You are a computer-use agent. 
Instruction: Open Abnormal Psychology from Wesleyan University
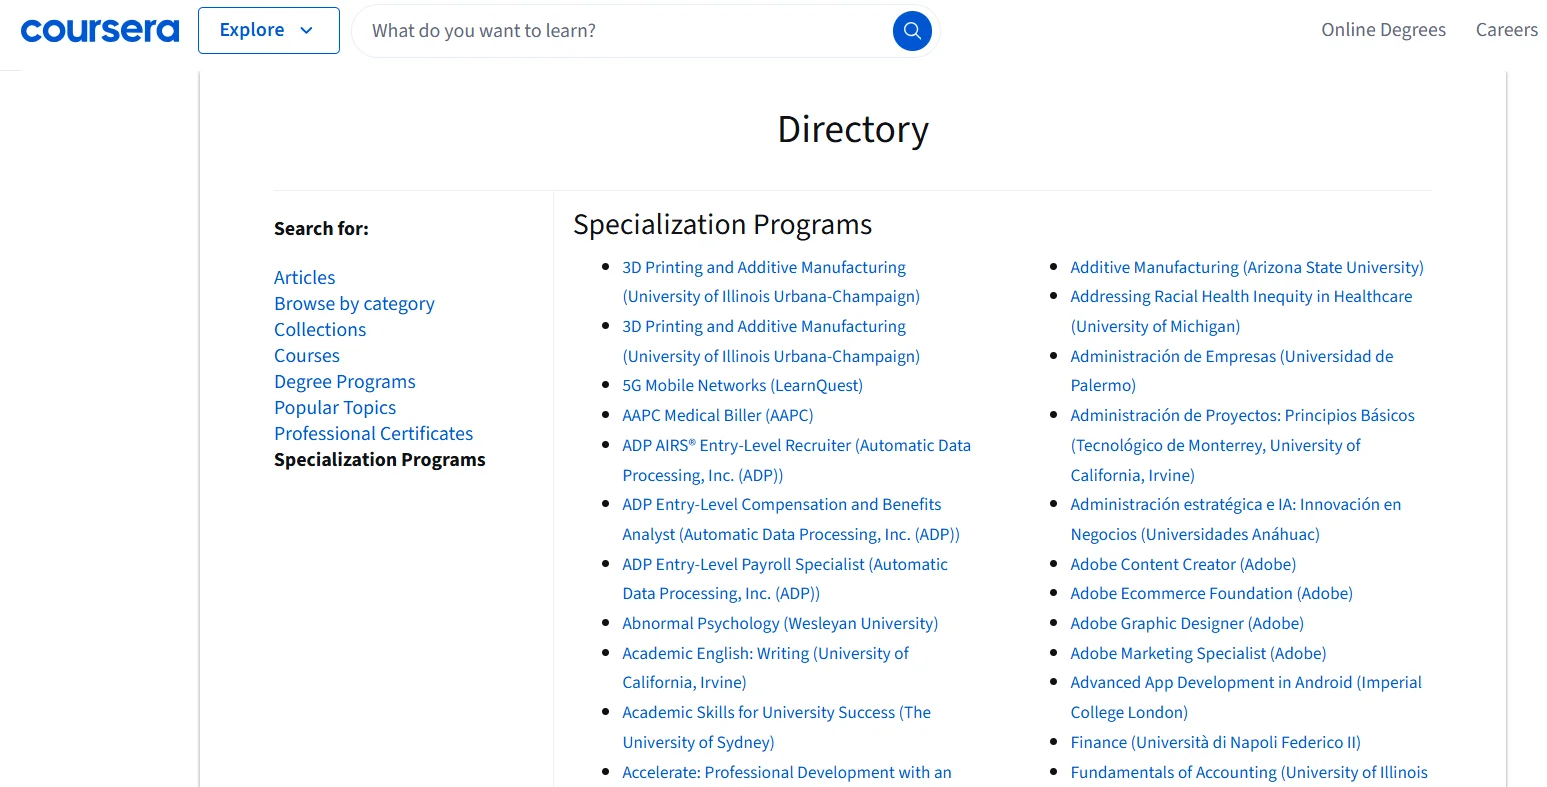[x=780, y=623]
